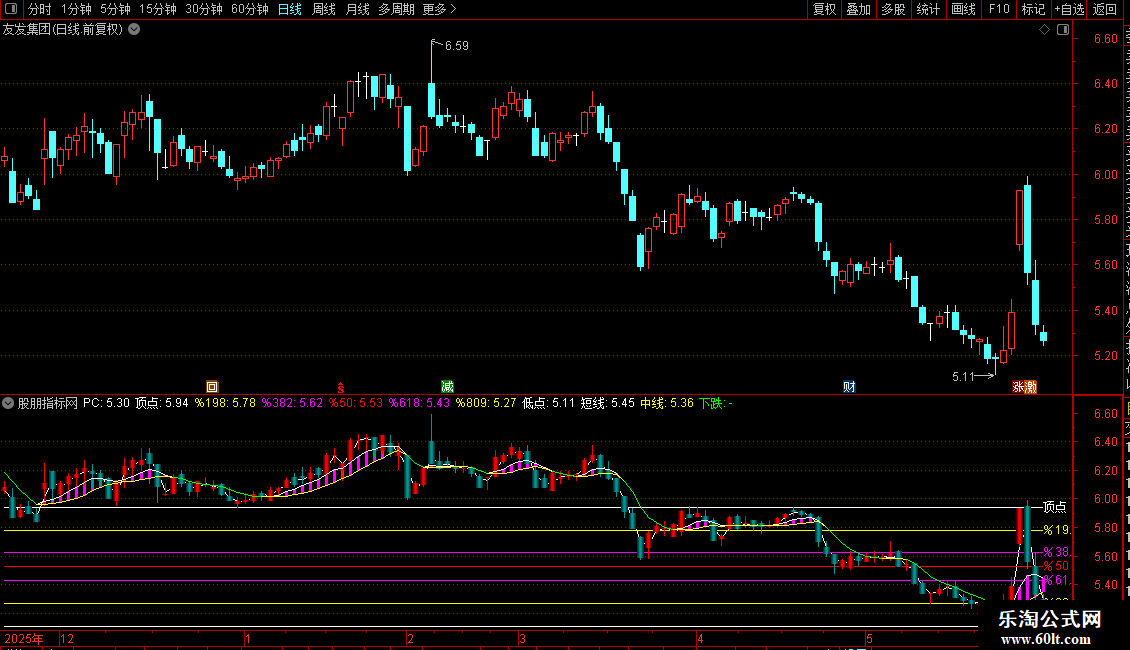Image resolution: width=1130 pixels, height=650 pixels.
Task: Click the 2025年 label on time axis
Action: (x=24, y=638)
